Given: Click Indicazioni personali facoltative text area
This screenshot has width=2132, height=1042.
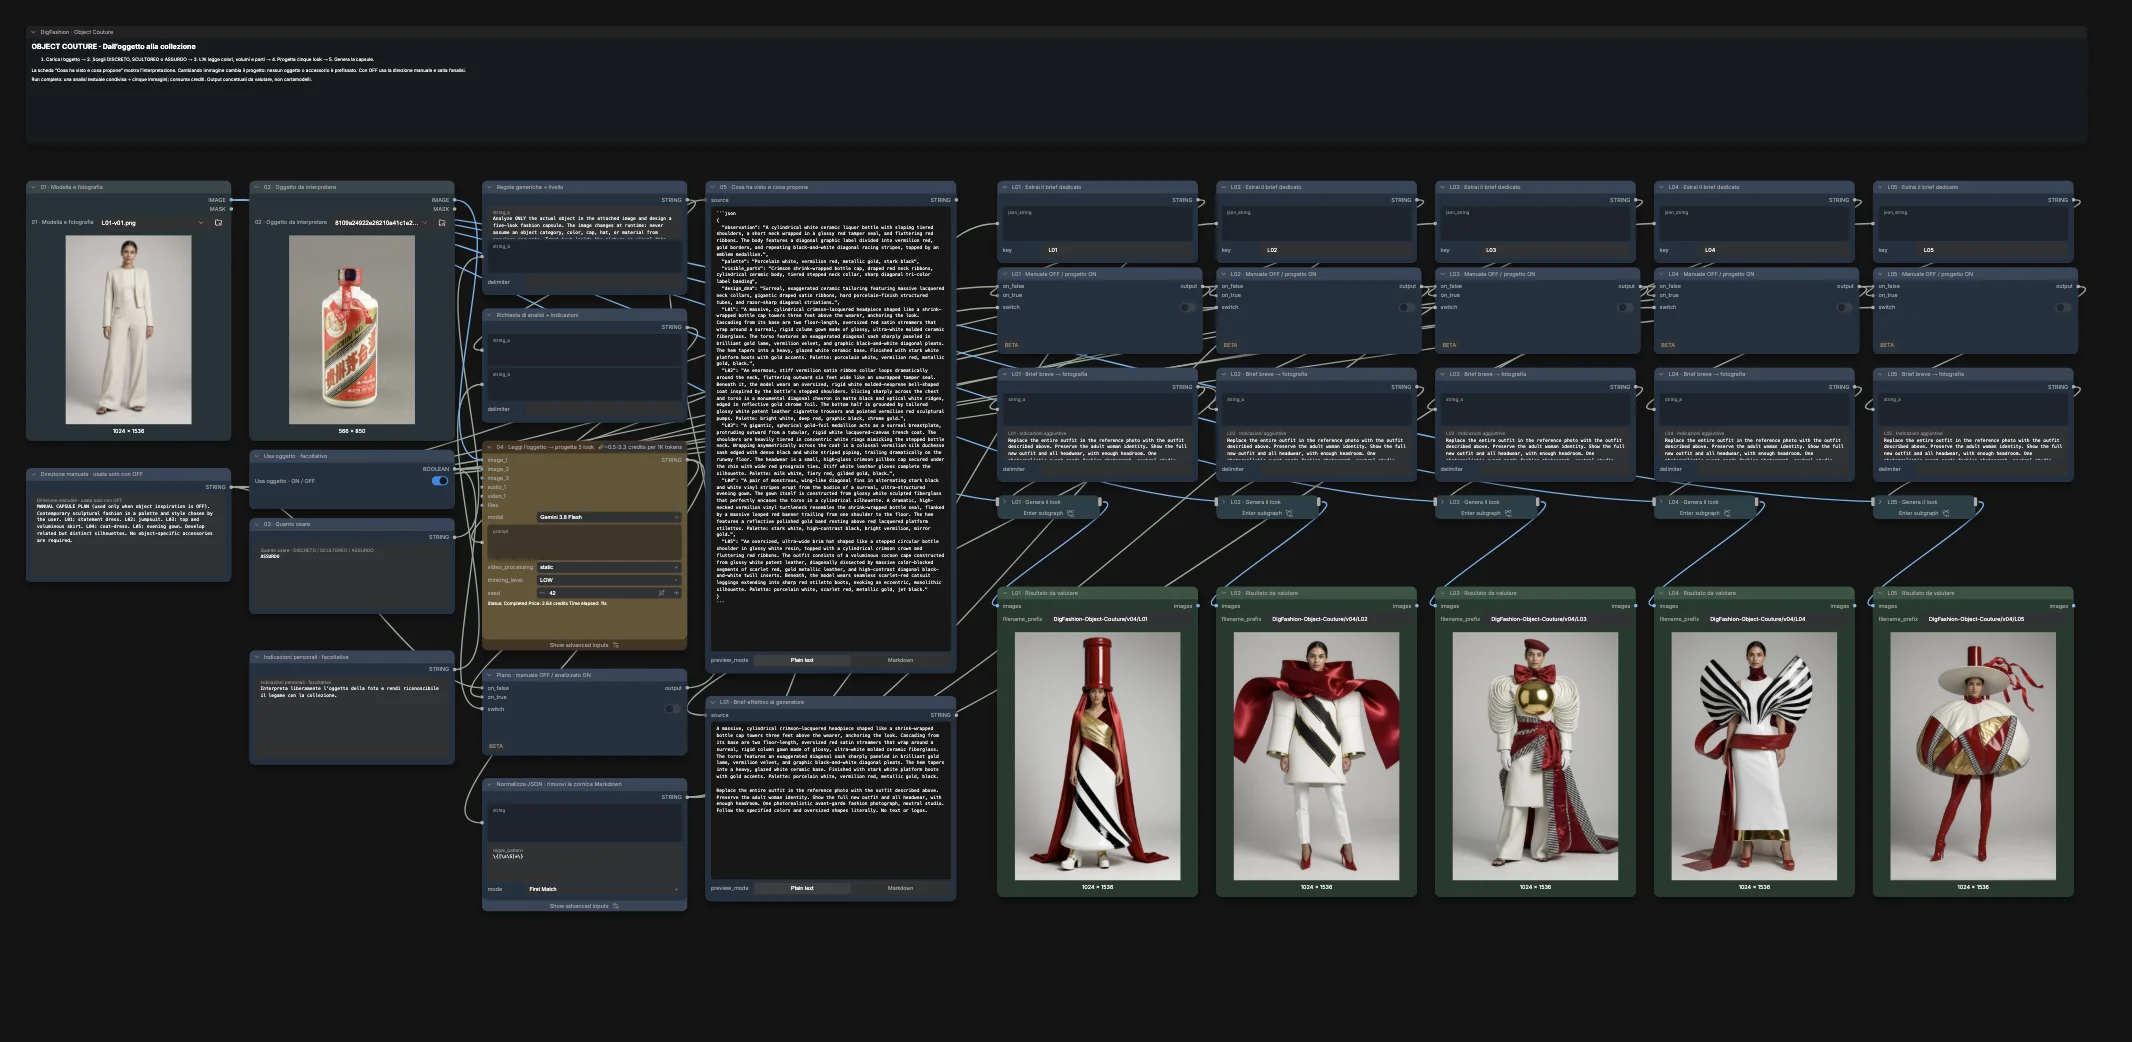Looking at the screenshot, I should 352,717.
